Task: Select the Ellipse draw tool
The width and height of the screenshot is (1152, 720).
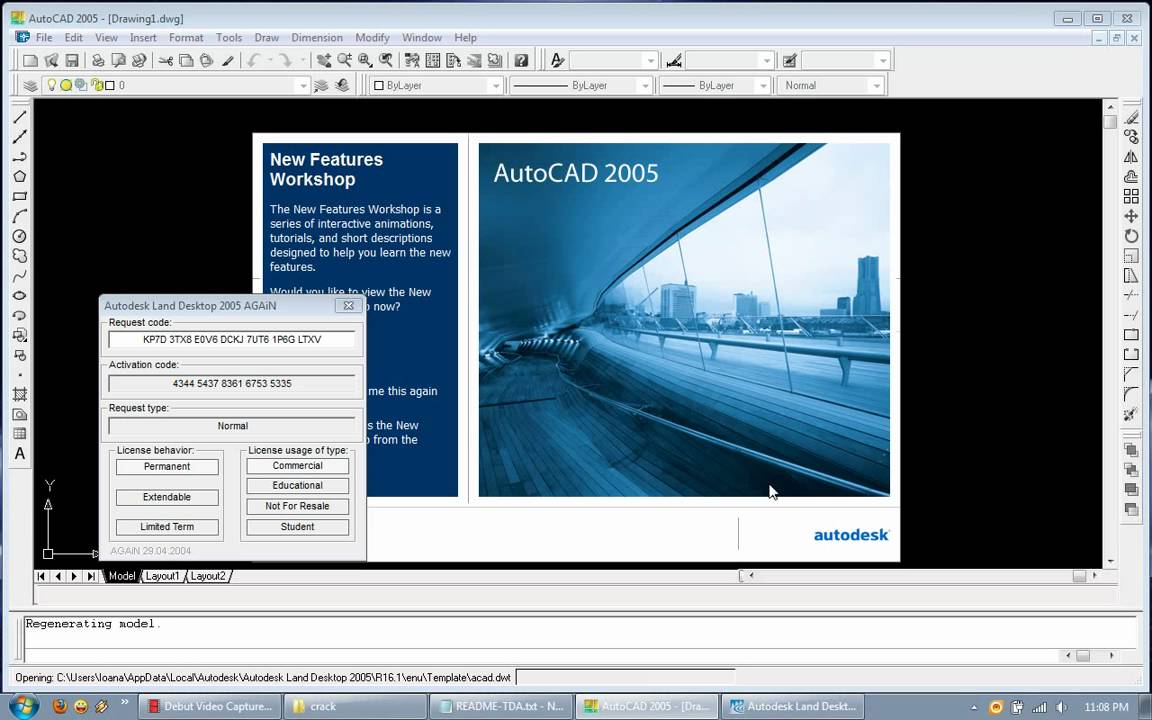Action: [20, 295]
